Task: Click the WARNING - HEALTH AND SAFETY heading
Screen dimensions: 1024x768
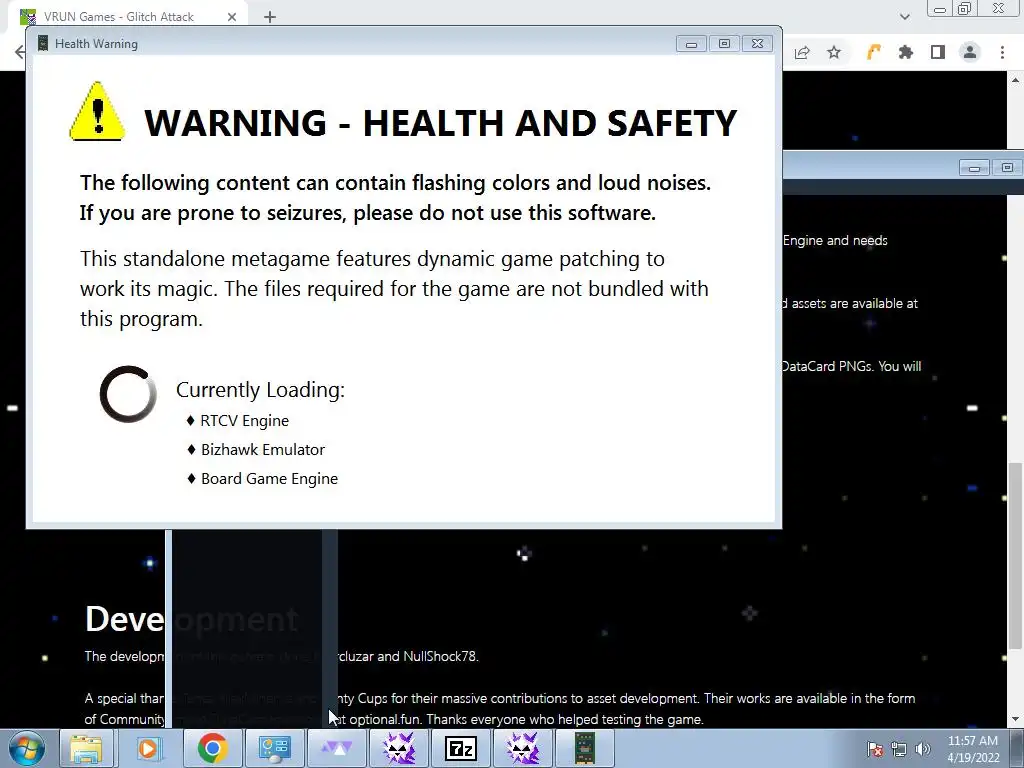Action: [440, 123]
